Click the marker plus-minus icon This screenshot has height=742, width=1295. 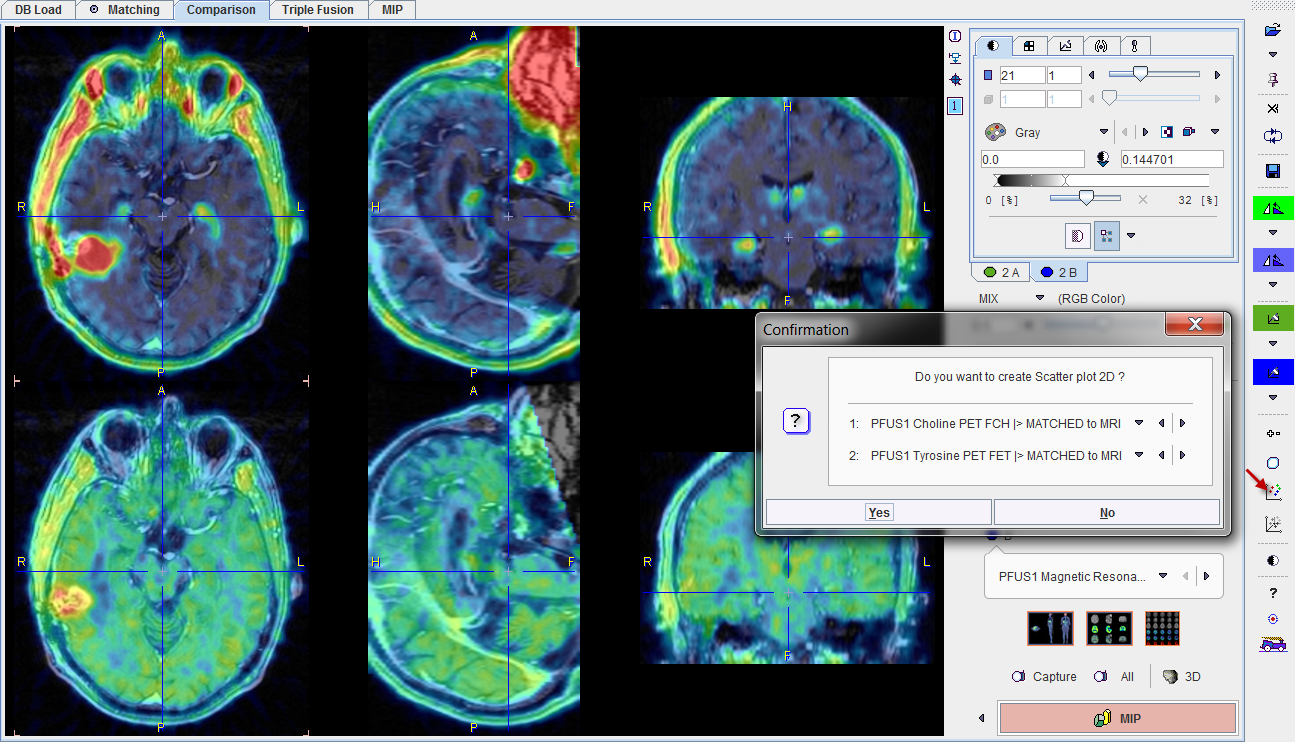(x=1272, y=433)
